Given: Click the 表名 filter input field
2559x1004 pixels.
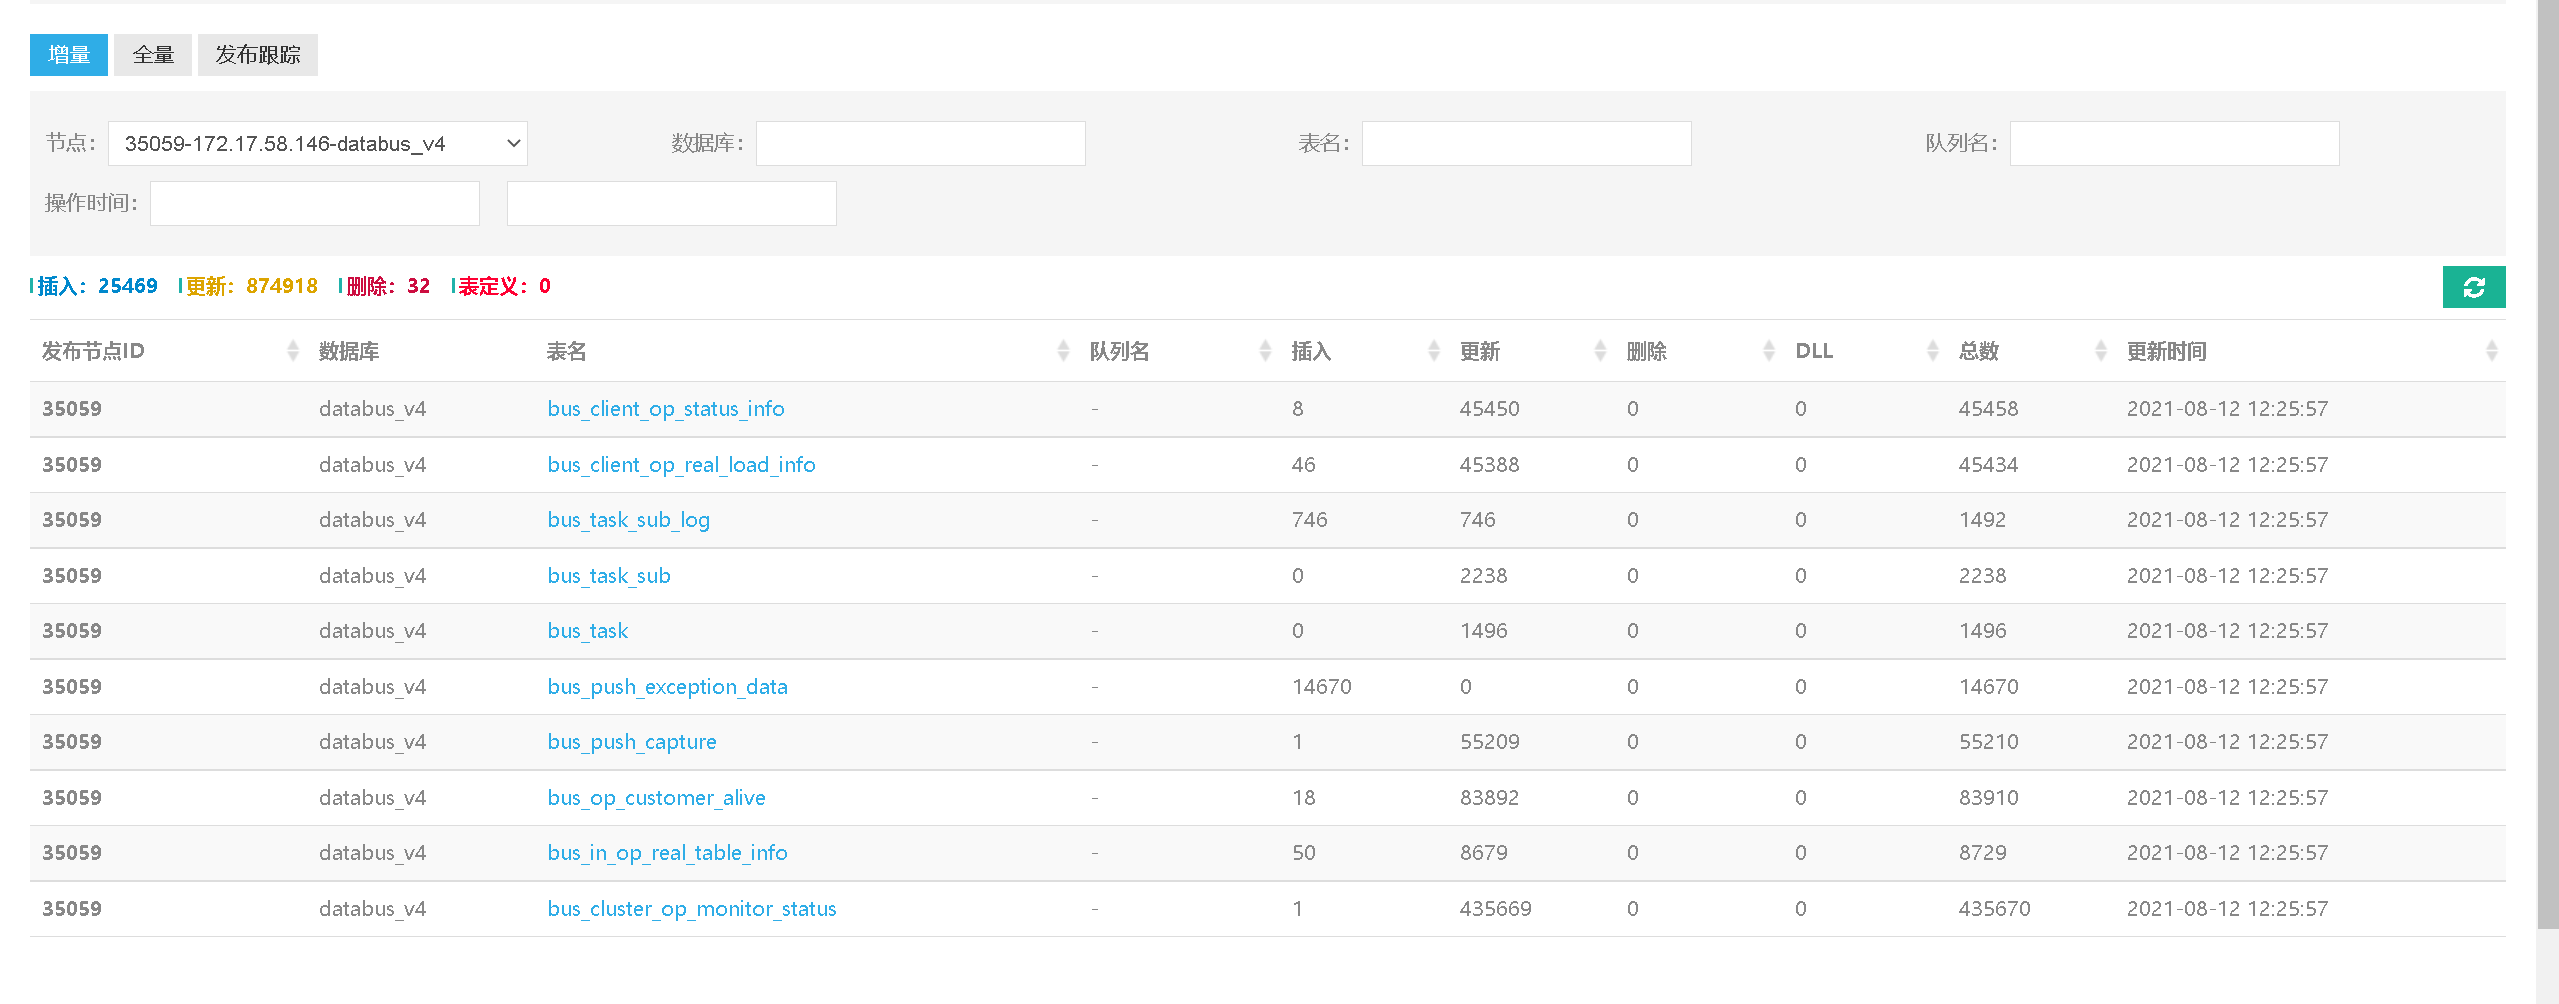Looking at the screenshot, I should 1526,144.
